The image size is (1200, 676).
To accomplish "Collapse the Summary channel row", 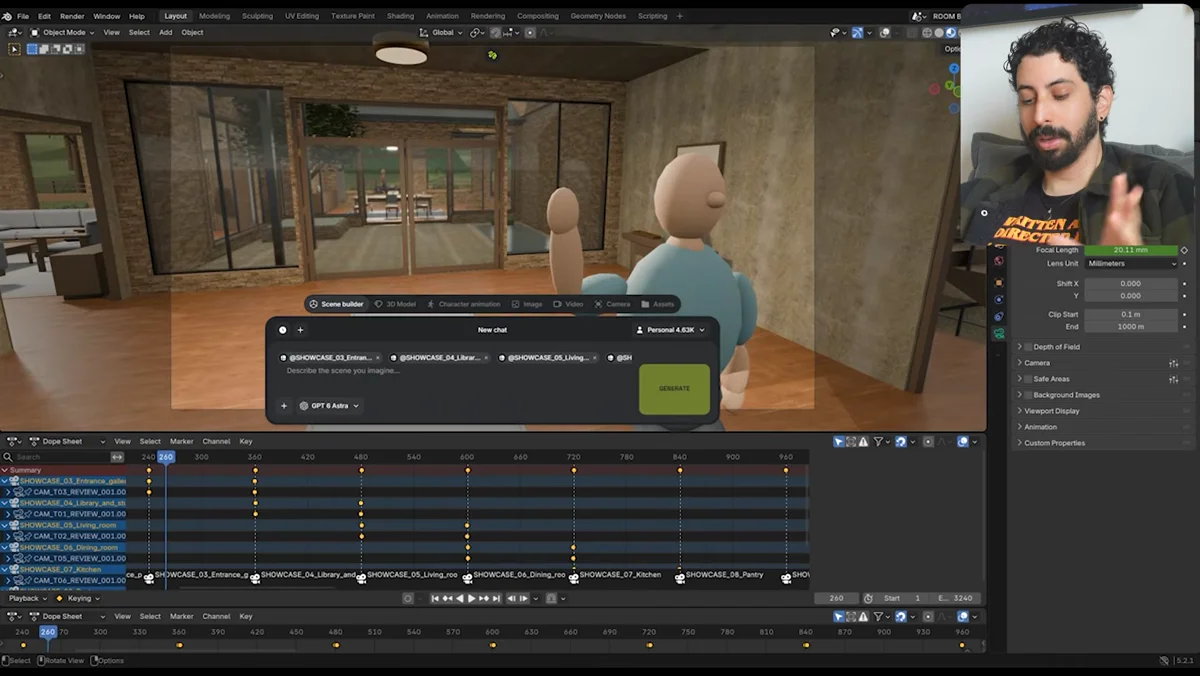I will [x=4, y=470].
